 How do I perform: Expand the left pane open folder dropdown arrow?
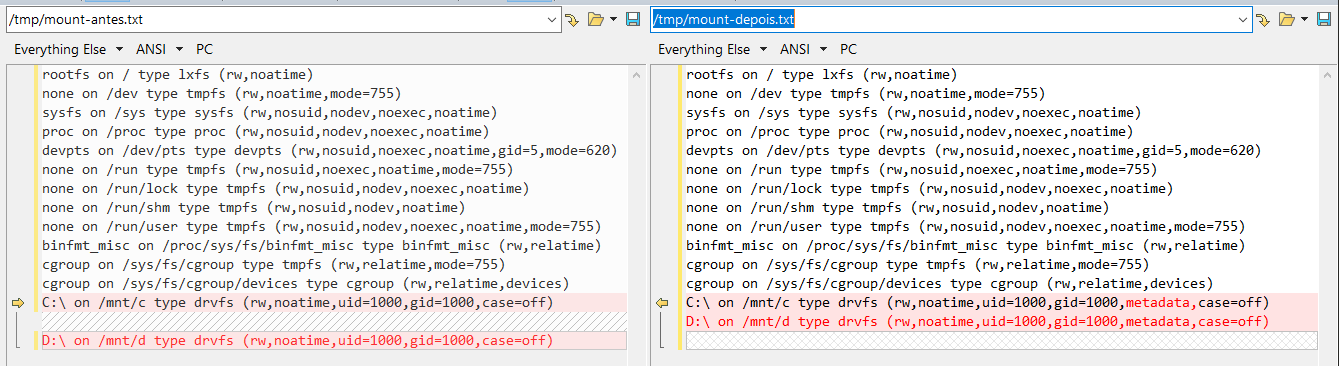614,19
